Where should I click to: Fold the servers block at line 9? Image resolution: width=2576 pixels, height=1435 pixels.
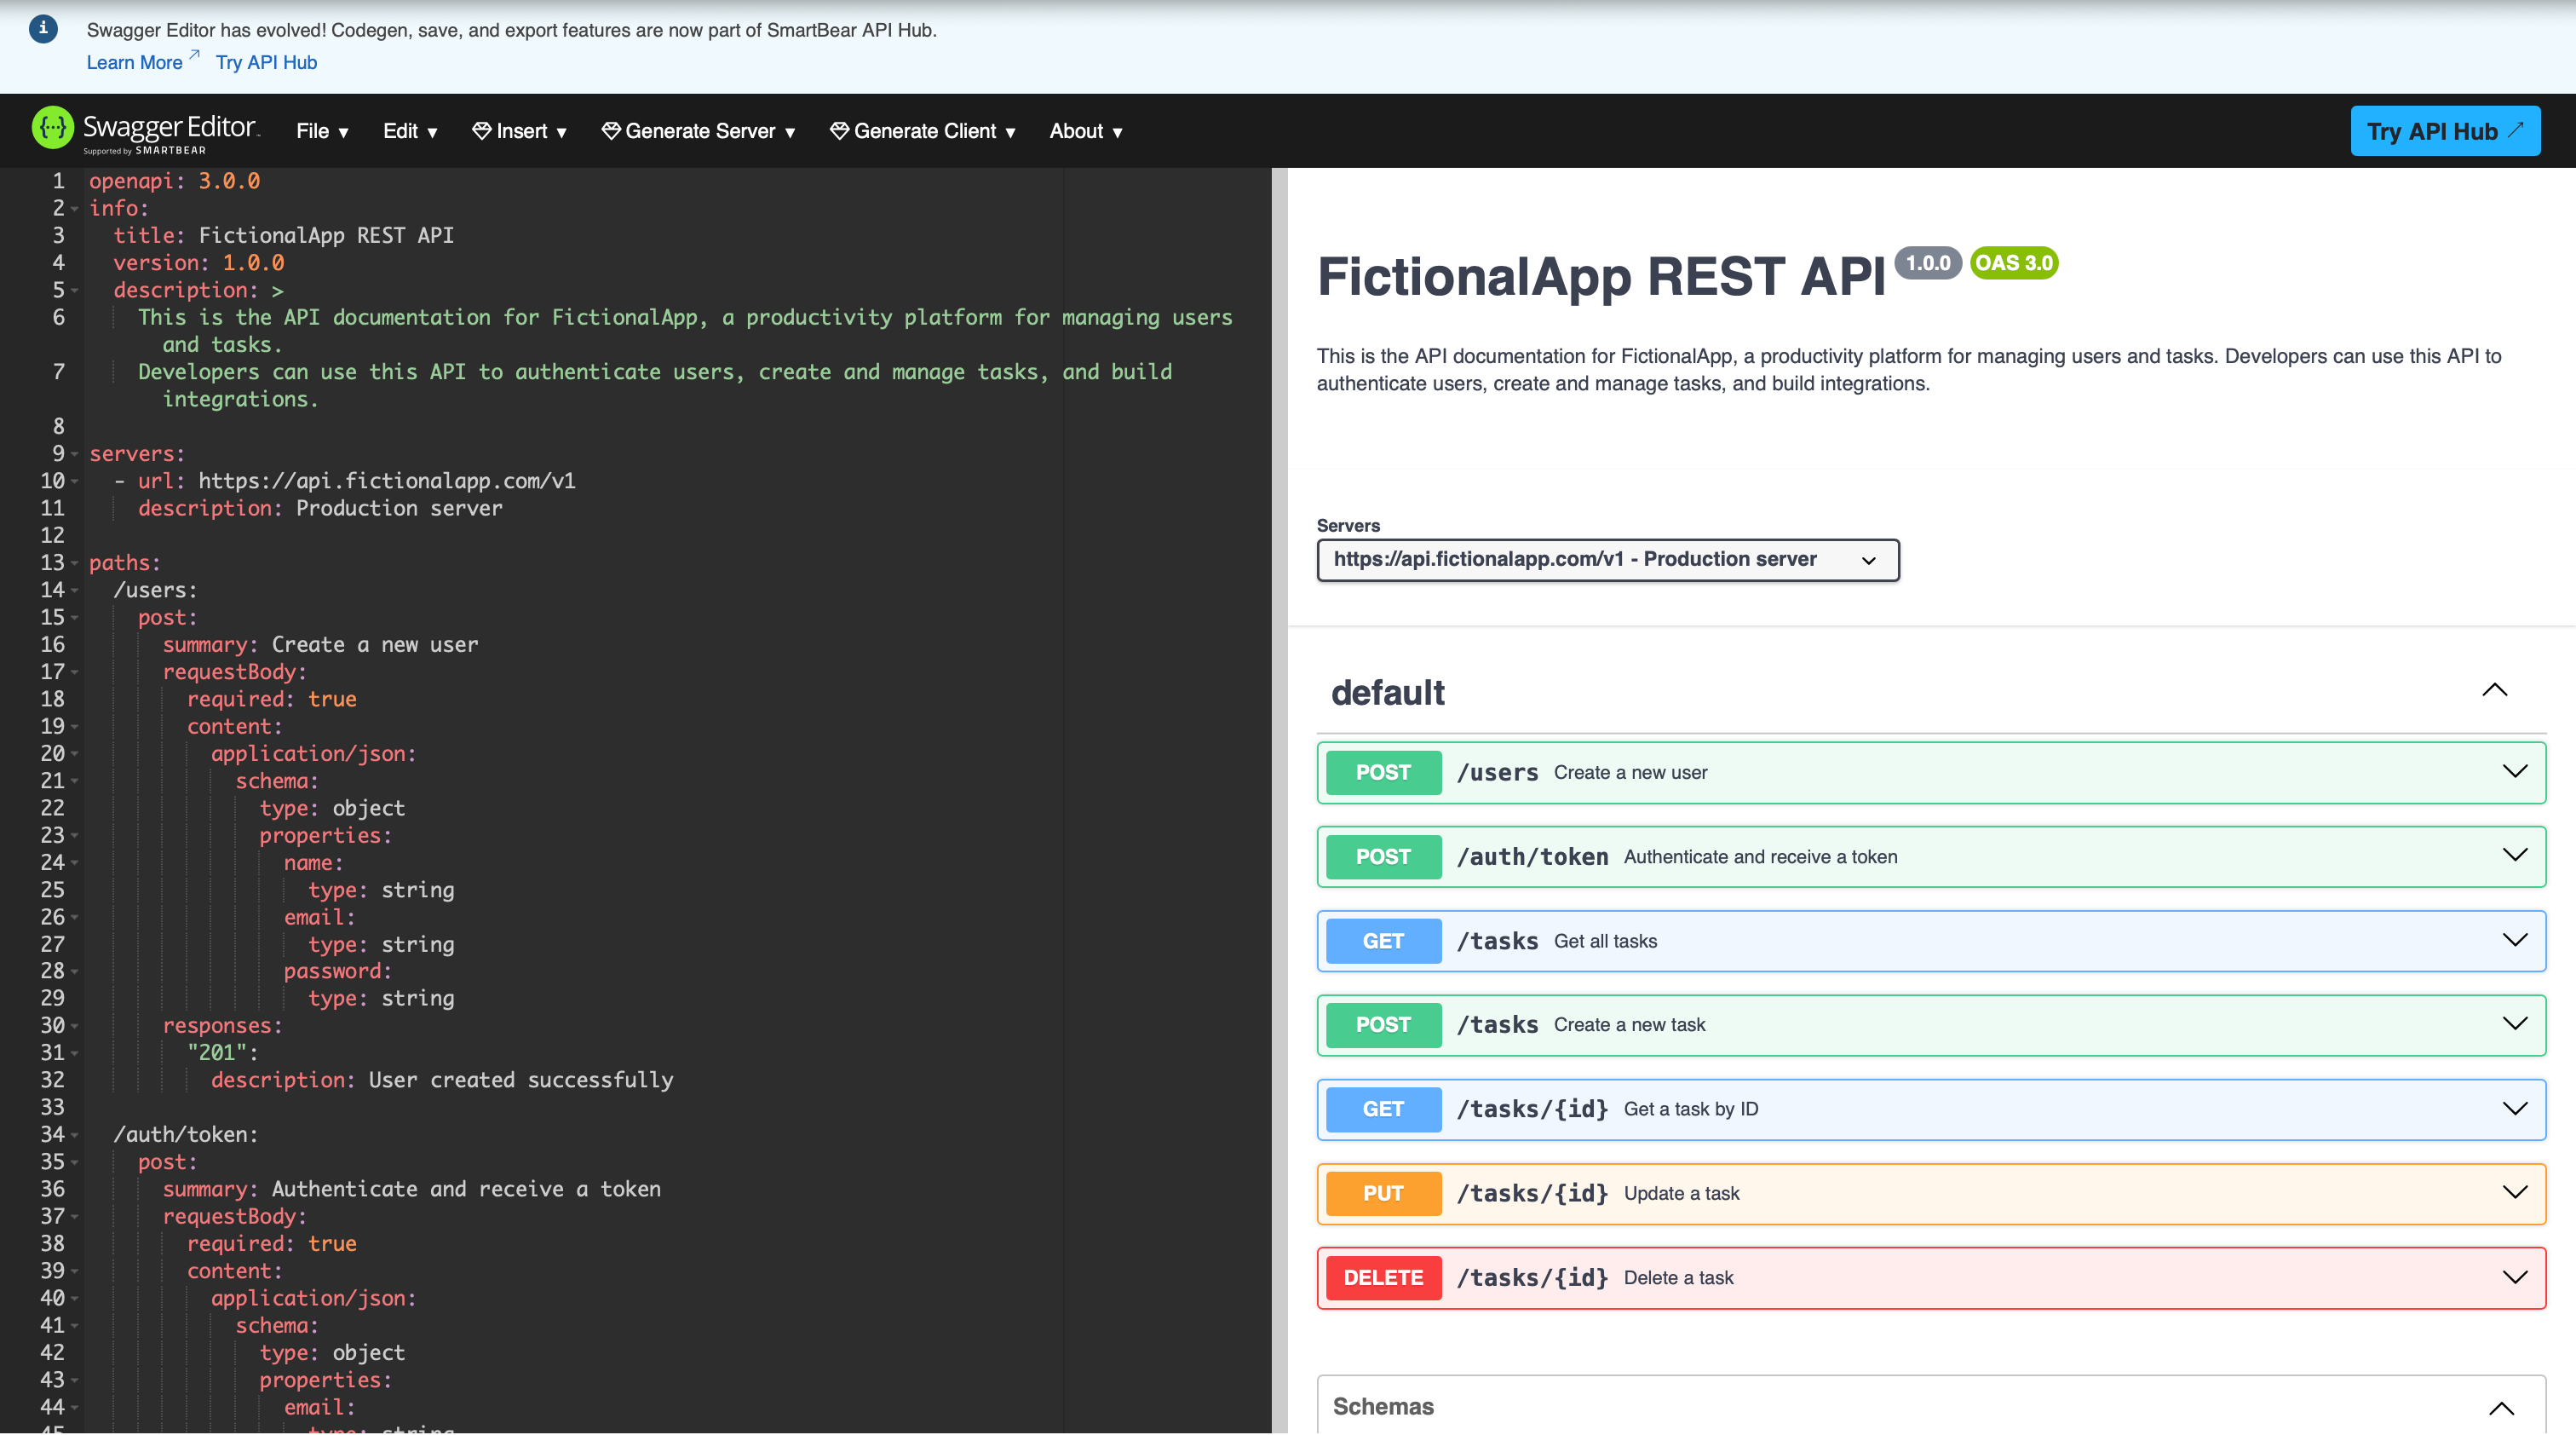pyautogui.click(x=74, y=454)
